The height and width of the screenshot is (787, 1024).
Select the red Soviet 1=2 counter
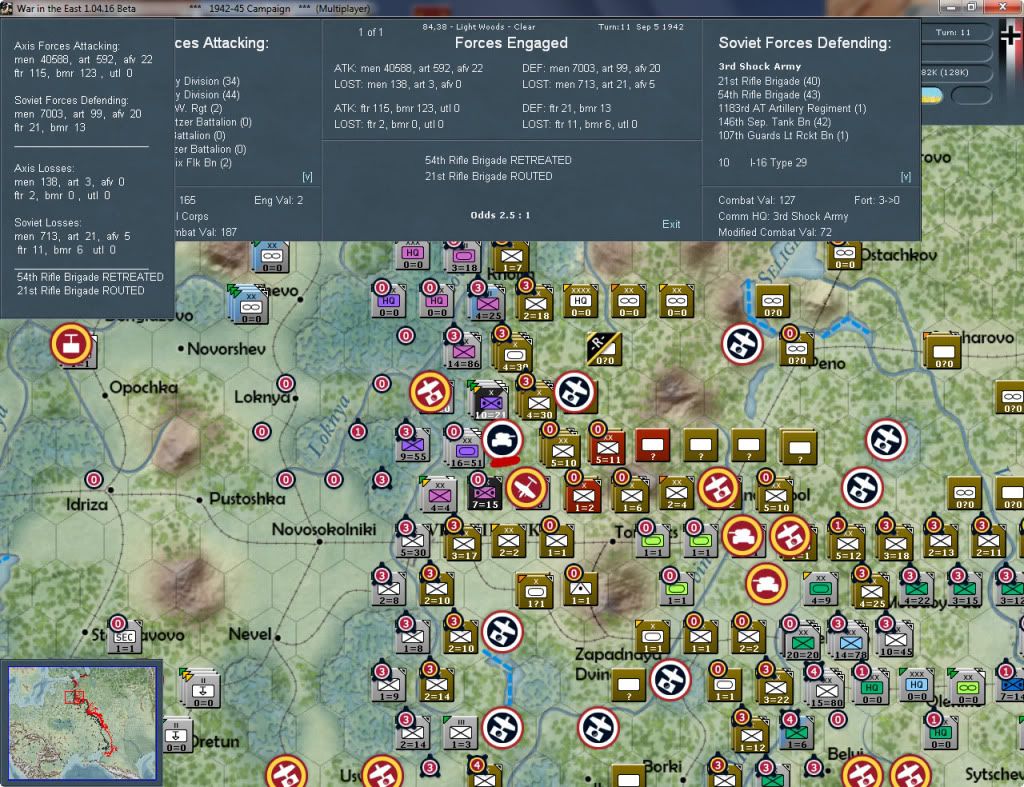pyautogui.click(x=583, y=496)
